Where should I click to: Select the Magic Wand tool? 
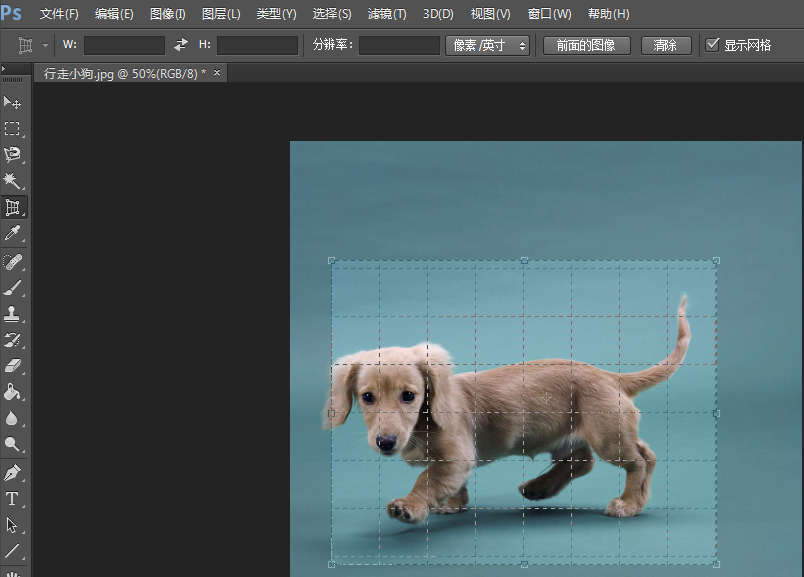pyautogui.click(x=13, y=180)
